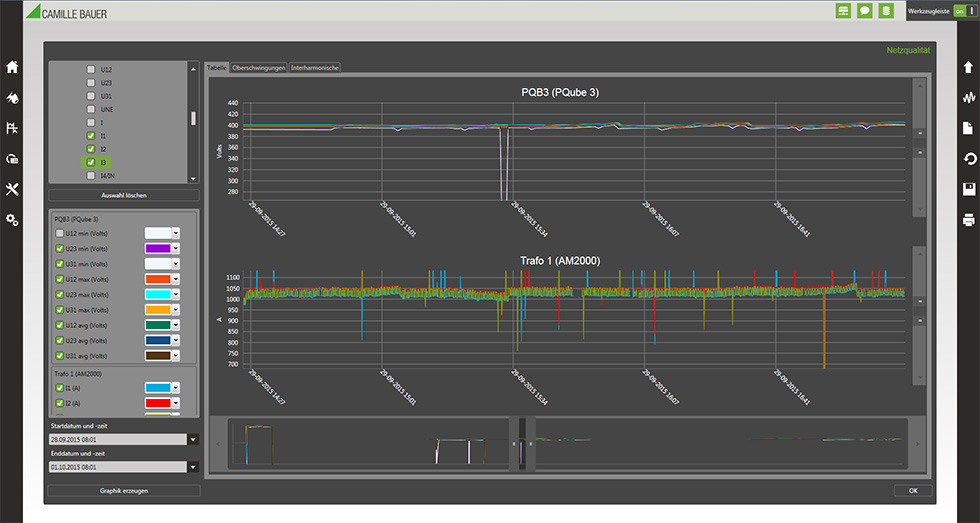Click the up arrow icon in right toolbar
980x523 pixels.
pos(968,67)
